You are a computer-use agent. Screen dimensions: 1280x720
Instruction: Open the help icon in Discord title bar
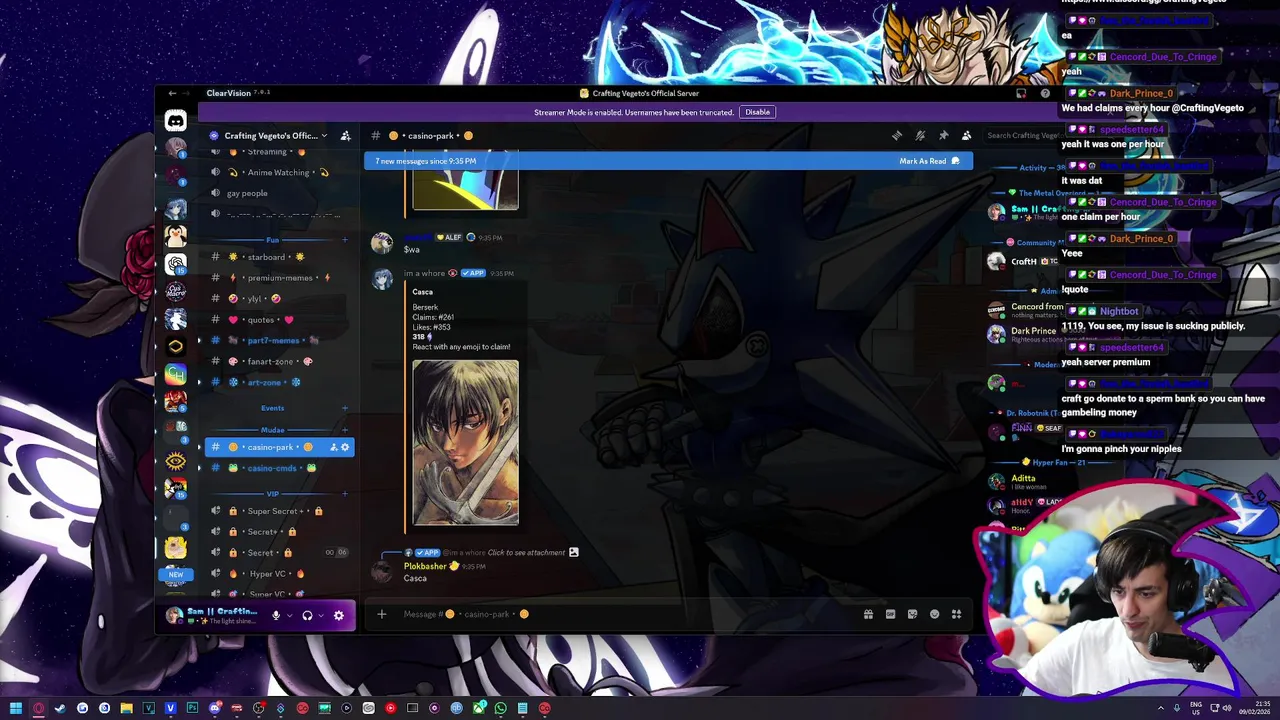click(1045, 93)
